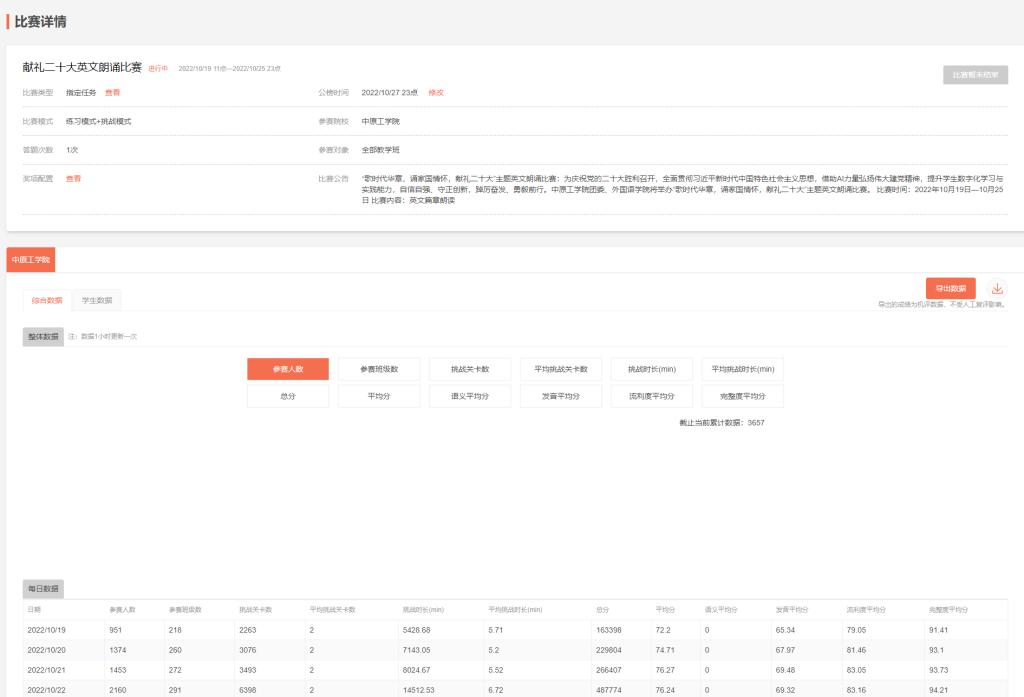This screenshot has width=1024, height=697.
Task: Select the 整体数据 section tab
Action: coord(43,337)
